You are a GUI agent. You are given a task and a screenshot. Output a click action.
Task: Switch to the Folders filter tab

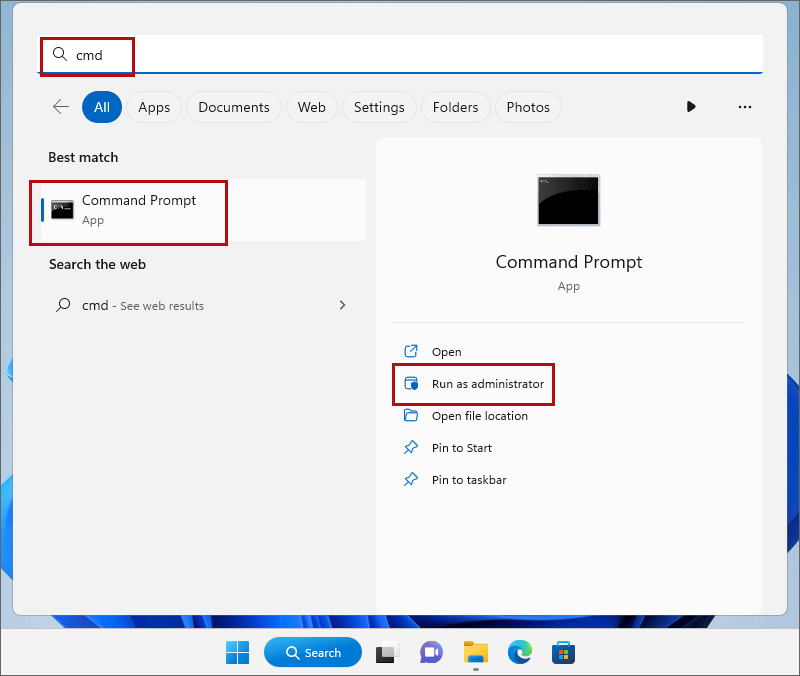pyautogui.click(x=456, y=107)
